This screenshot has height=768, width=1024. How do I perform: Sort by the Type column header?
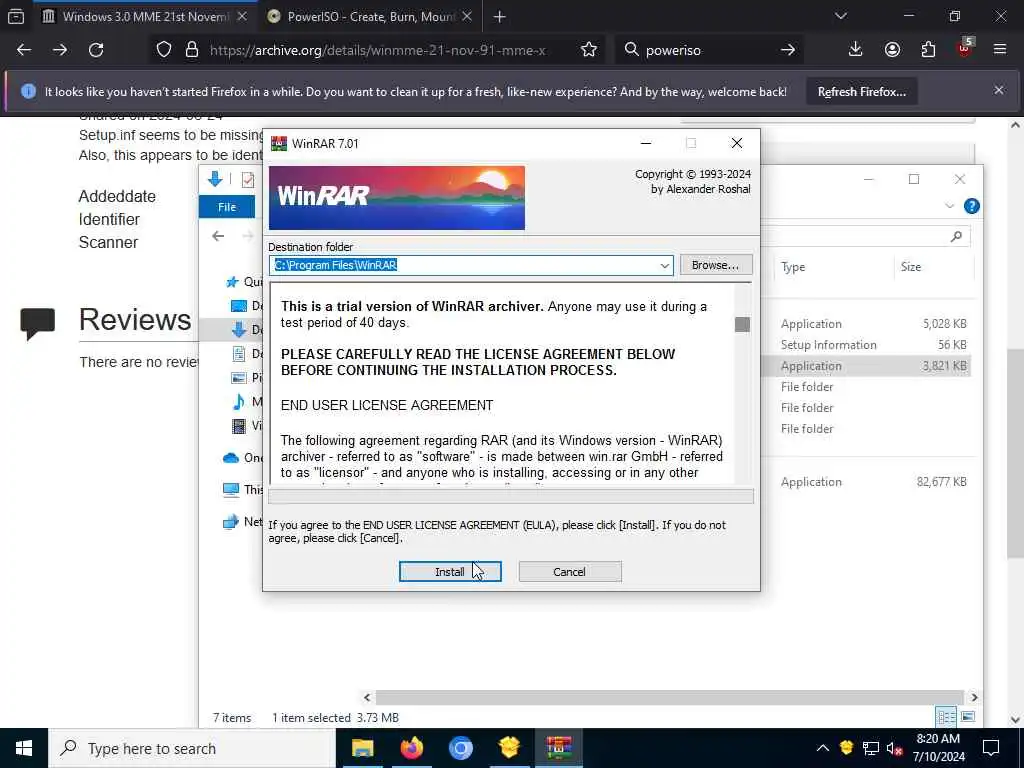coord(793,267)
